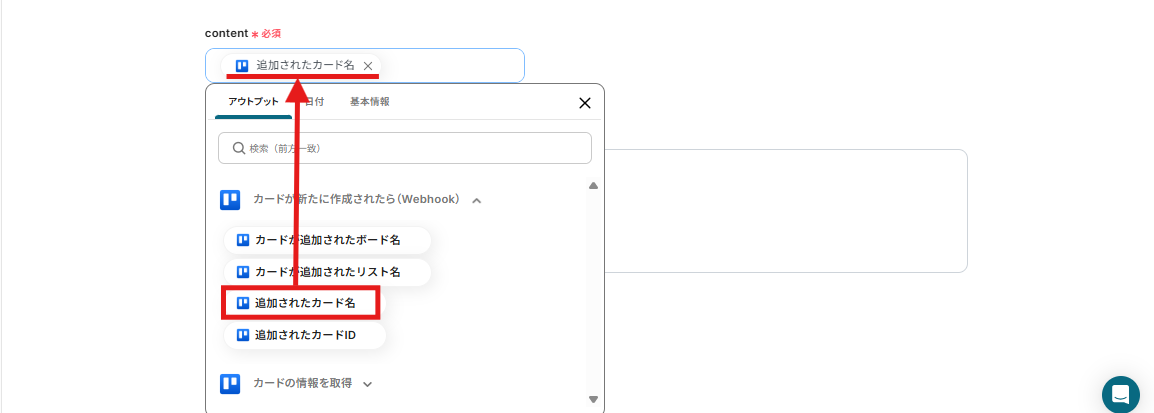The width and height of the screenshot is (1154, 413).
Task: Expand the カードの情報を取得 section
Action: (x=367, y=384)
